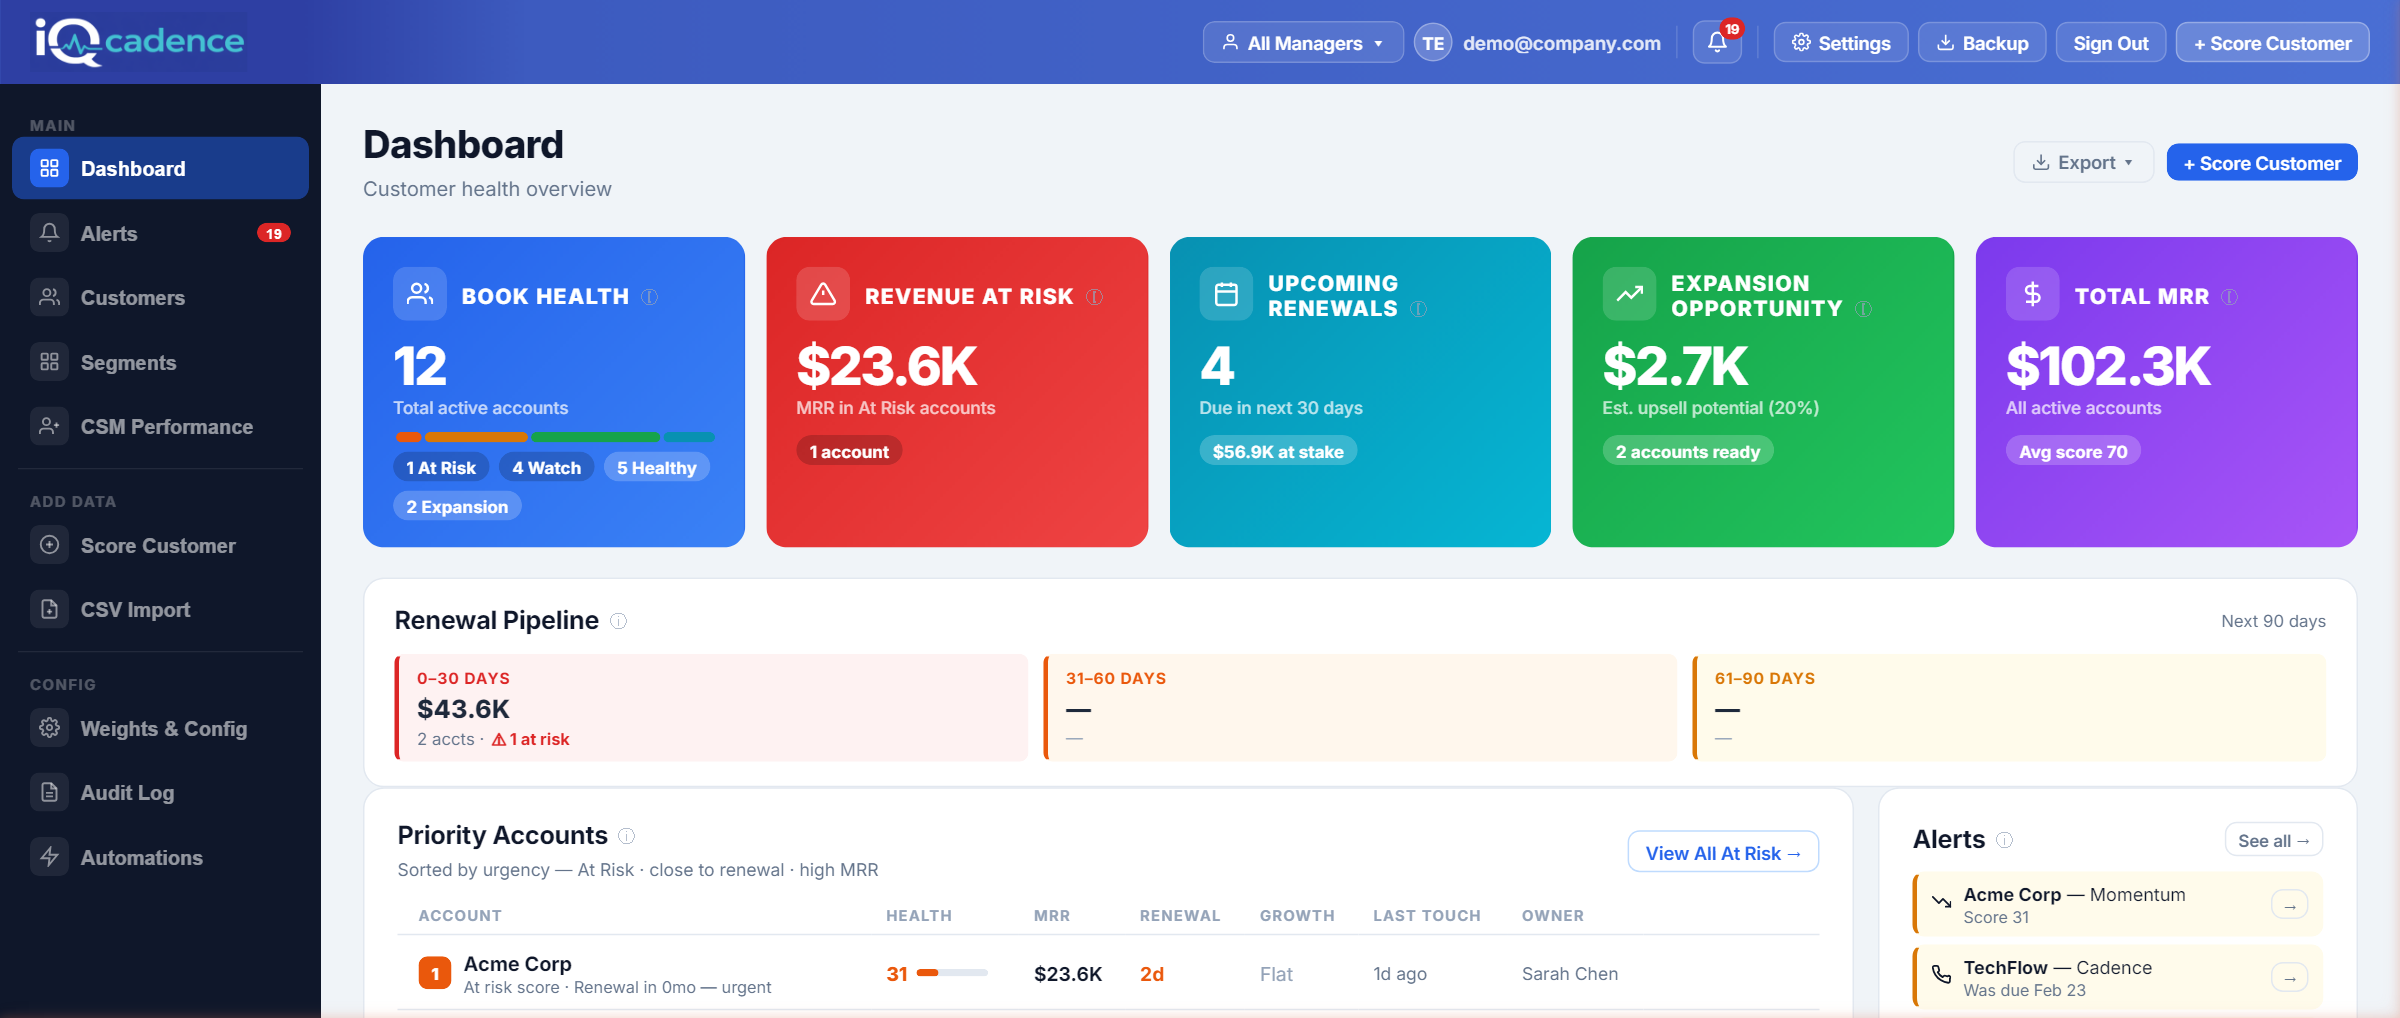The image size is (2400, 1018).
Task: Open the All Managers dropdown
Action: coord(1302,42)
